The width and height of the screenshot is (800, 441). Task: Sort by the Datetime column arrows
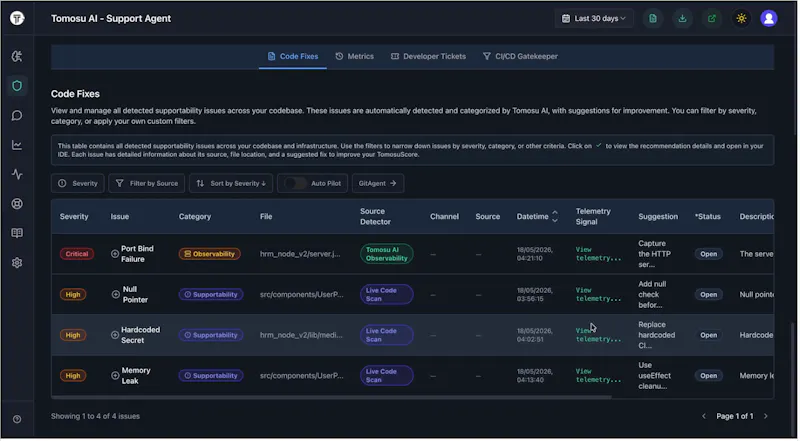click(x=555, y=216)
